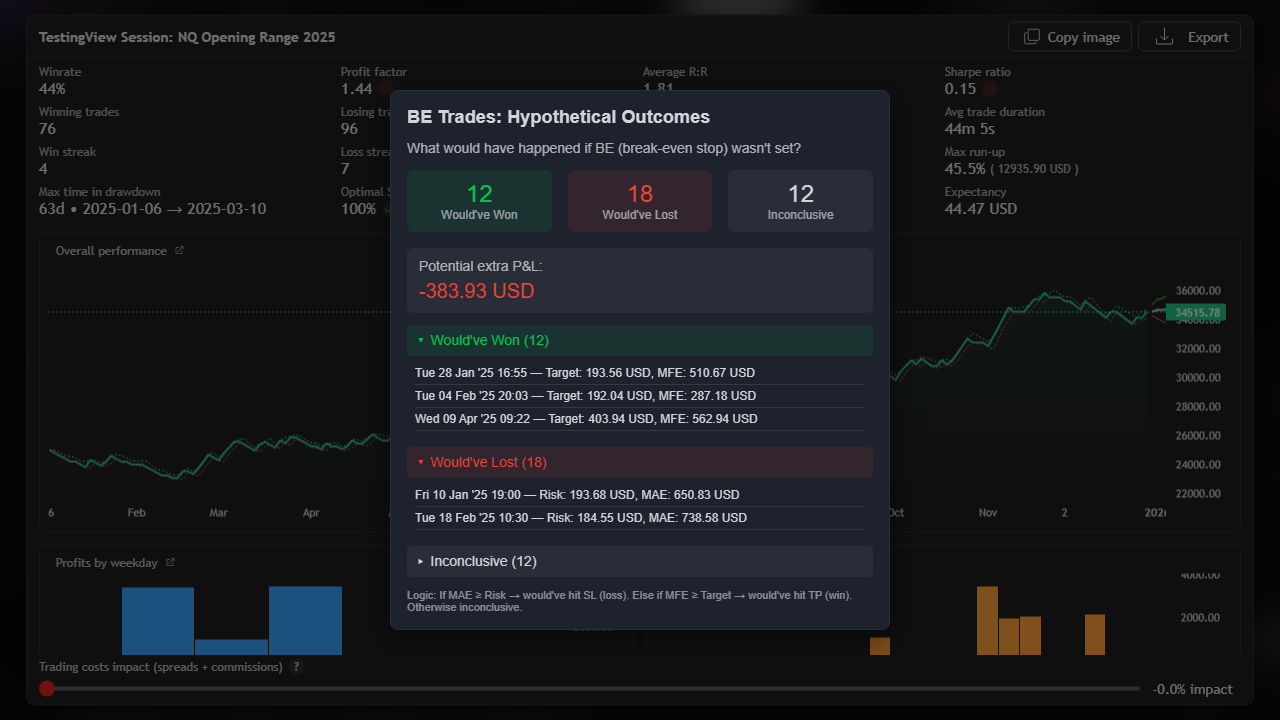Click the BE Trades: Hypothetical Outcomes title
The image size is (1280, 720).
pos(558,117)
